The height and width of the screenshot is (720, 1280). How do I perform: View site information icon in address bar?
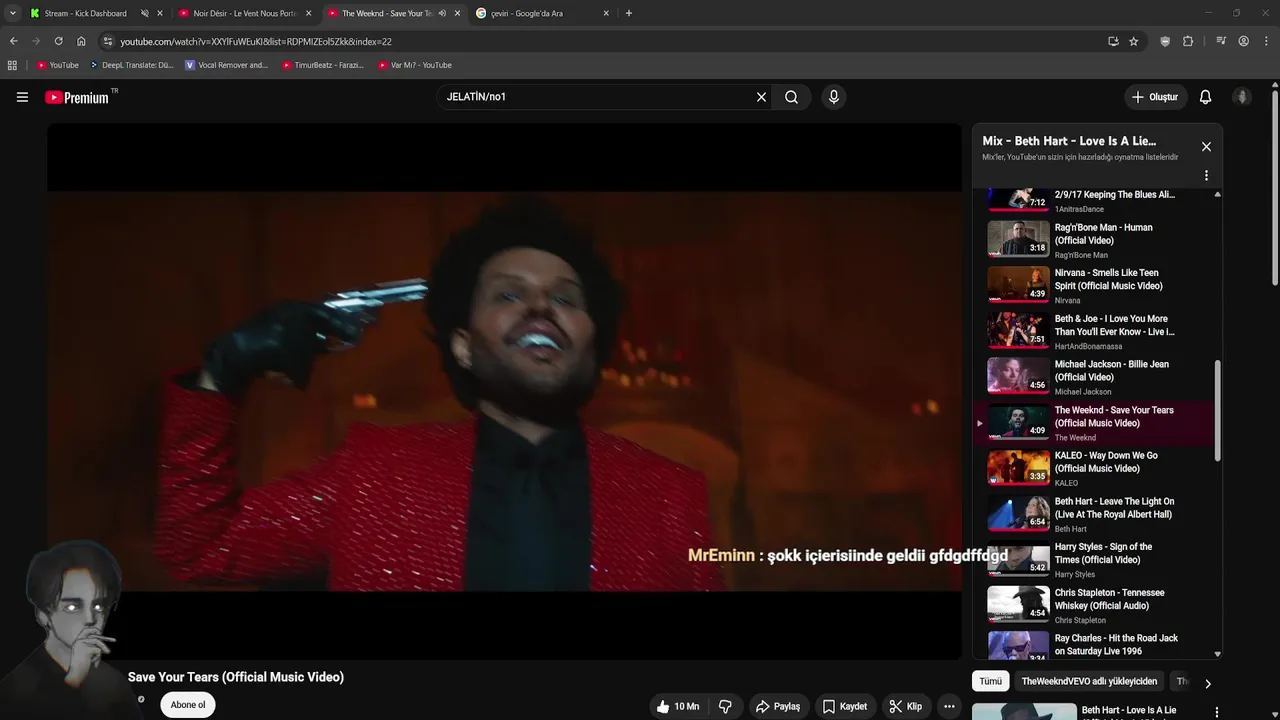(x=108, y=41)
